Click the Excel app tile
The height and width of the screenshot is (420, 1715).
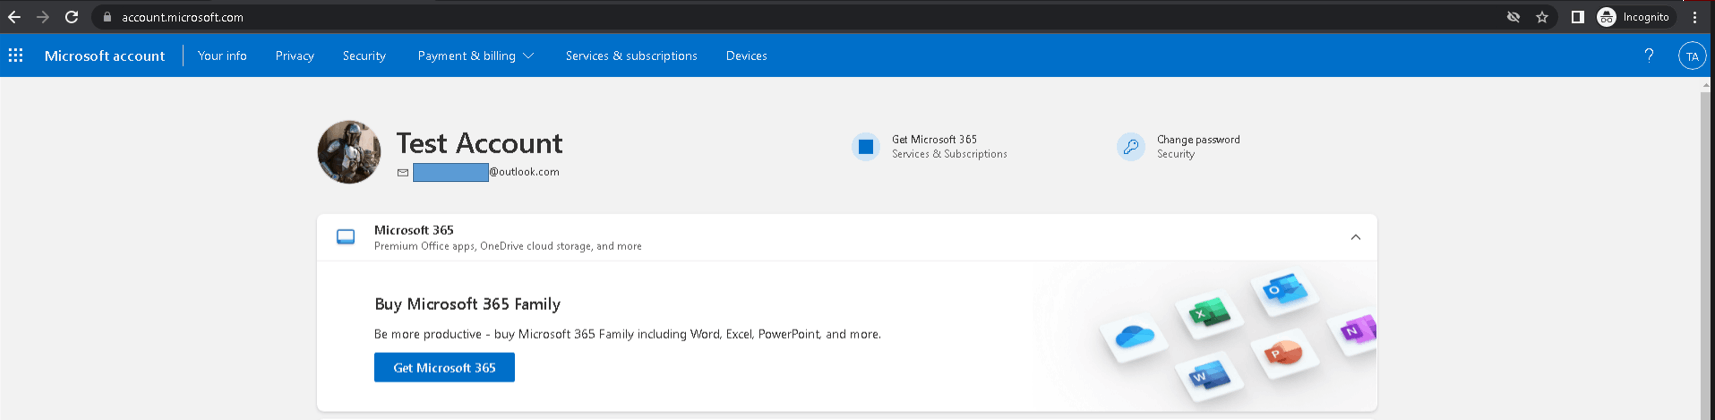coord(1209,314)
